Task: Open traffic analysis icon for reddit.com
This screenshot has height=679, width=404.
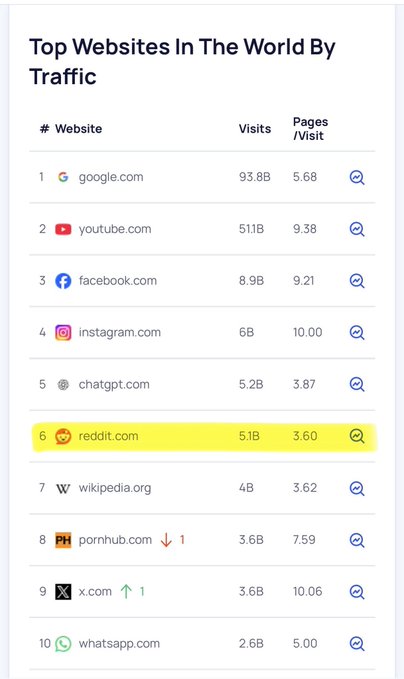Action: click(x=357, y=436)
